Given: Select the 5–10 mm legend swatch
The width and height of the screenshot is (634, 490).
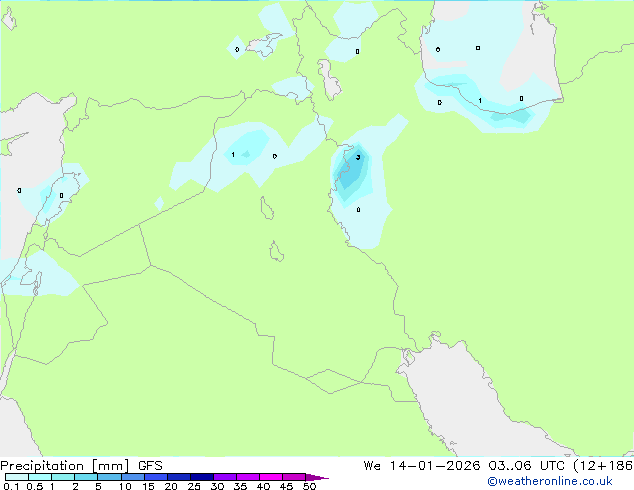Looking at the screenshot, I should pos(109,477).
